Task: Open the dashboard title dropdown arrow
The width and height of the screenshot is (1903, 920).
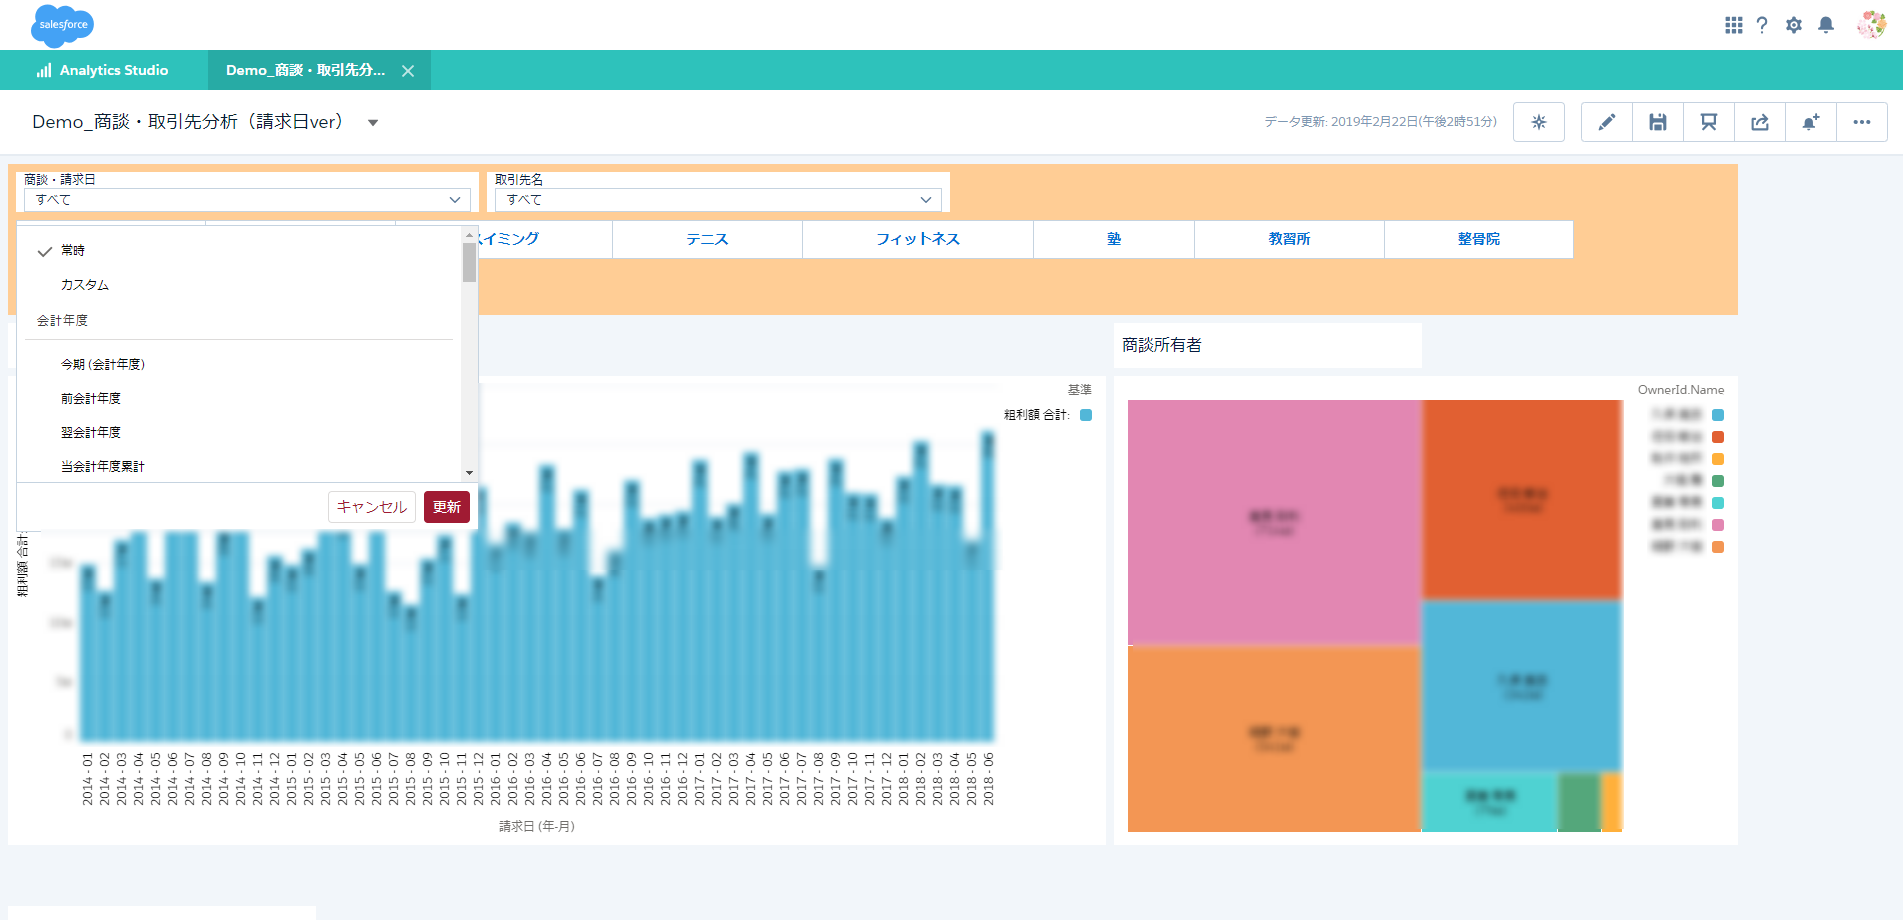Action: tap(373, 123)
